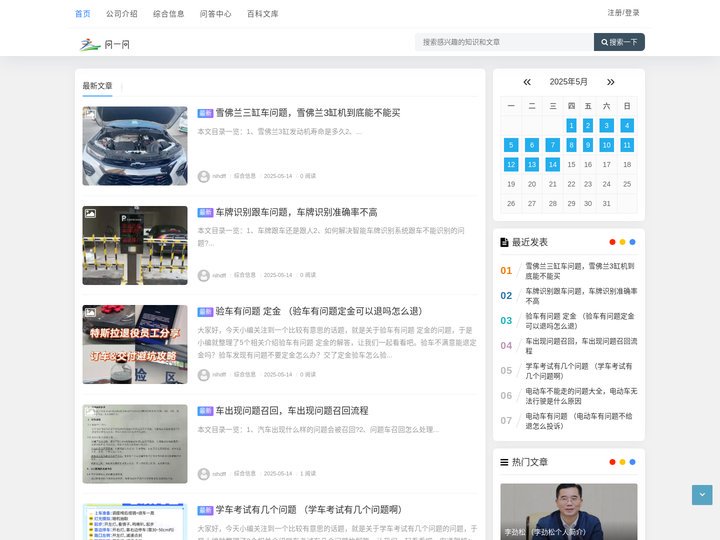720x540 pixels.
Task: Click the car engine thumbnail image
Action: click(x=135, y=146)
